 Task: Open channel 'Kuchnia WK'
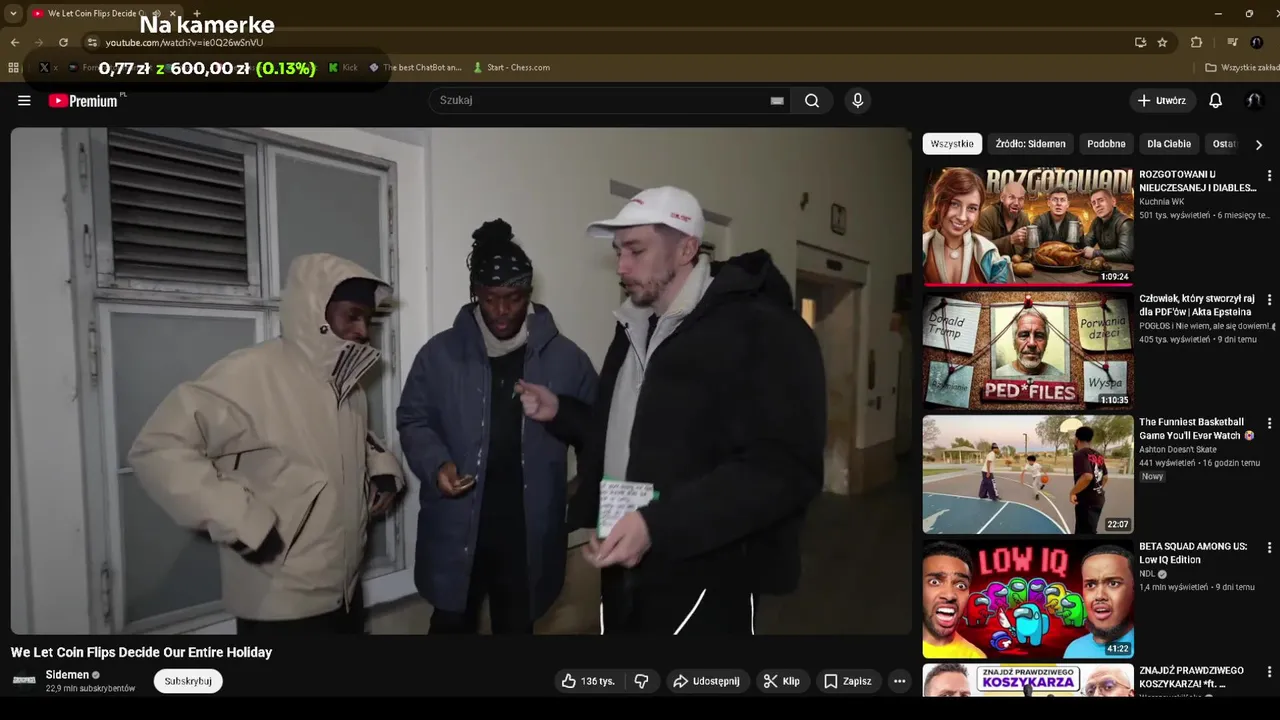pos(1161,202)
